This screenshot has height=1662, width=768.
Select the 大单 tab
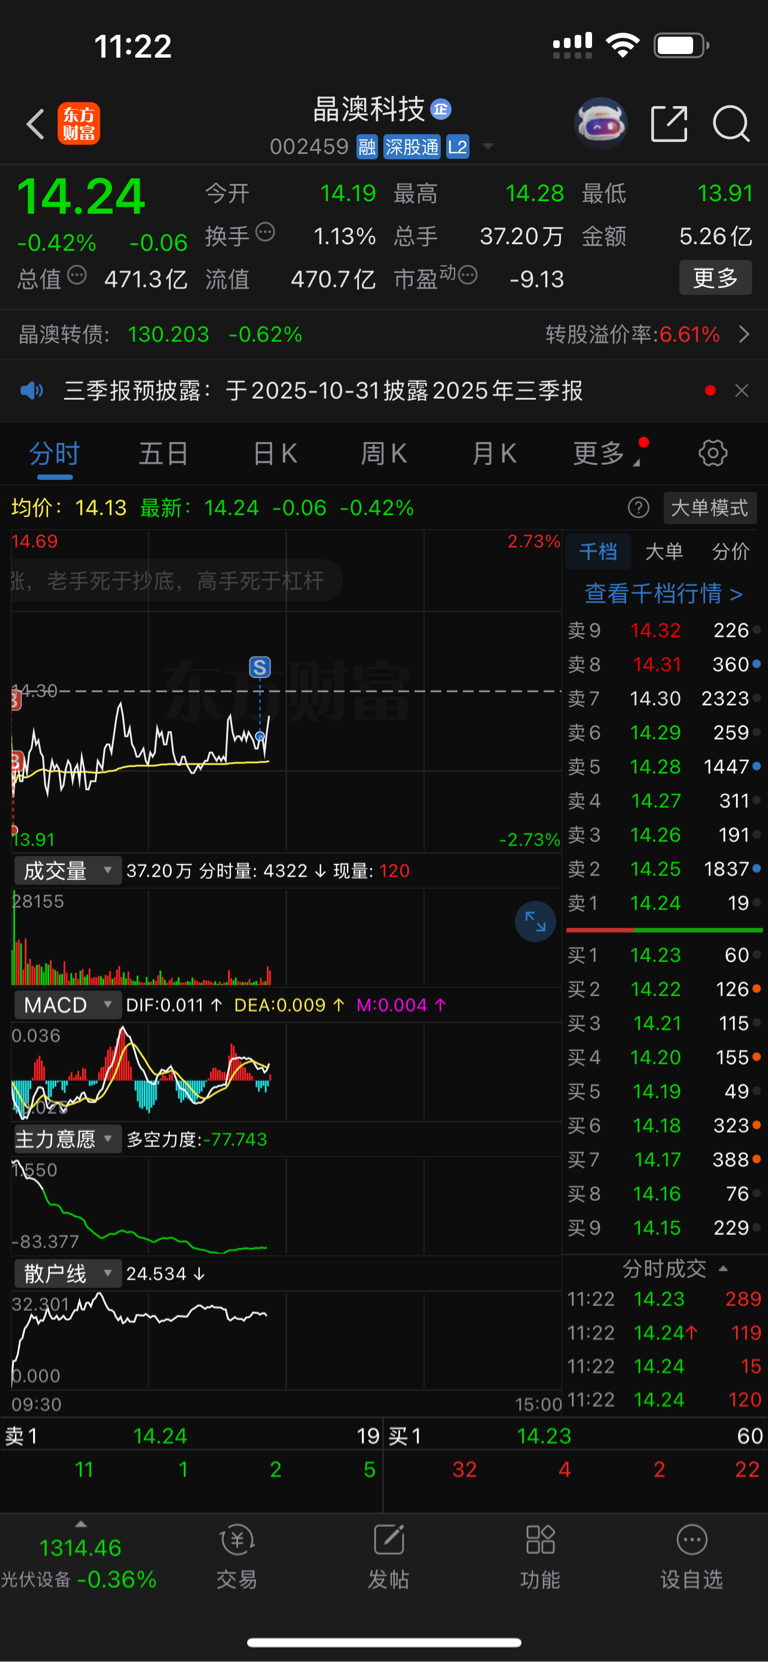pos(664,552)
